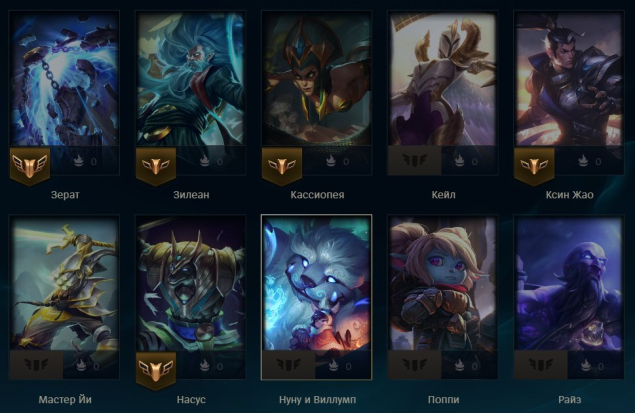635x413 pixels.
Task: Click the Поппи name label
Action: (x=443, y=400)
